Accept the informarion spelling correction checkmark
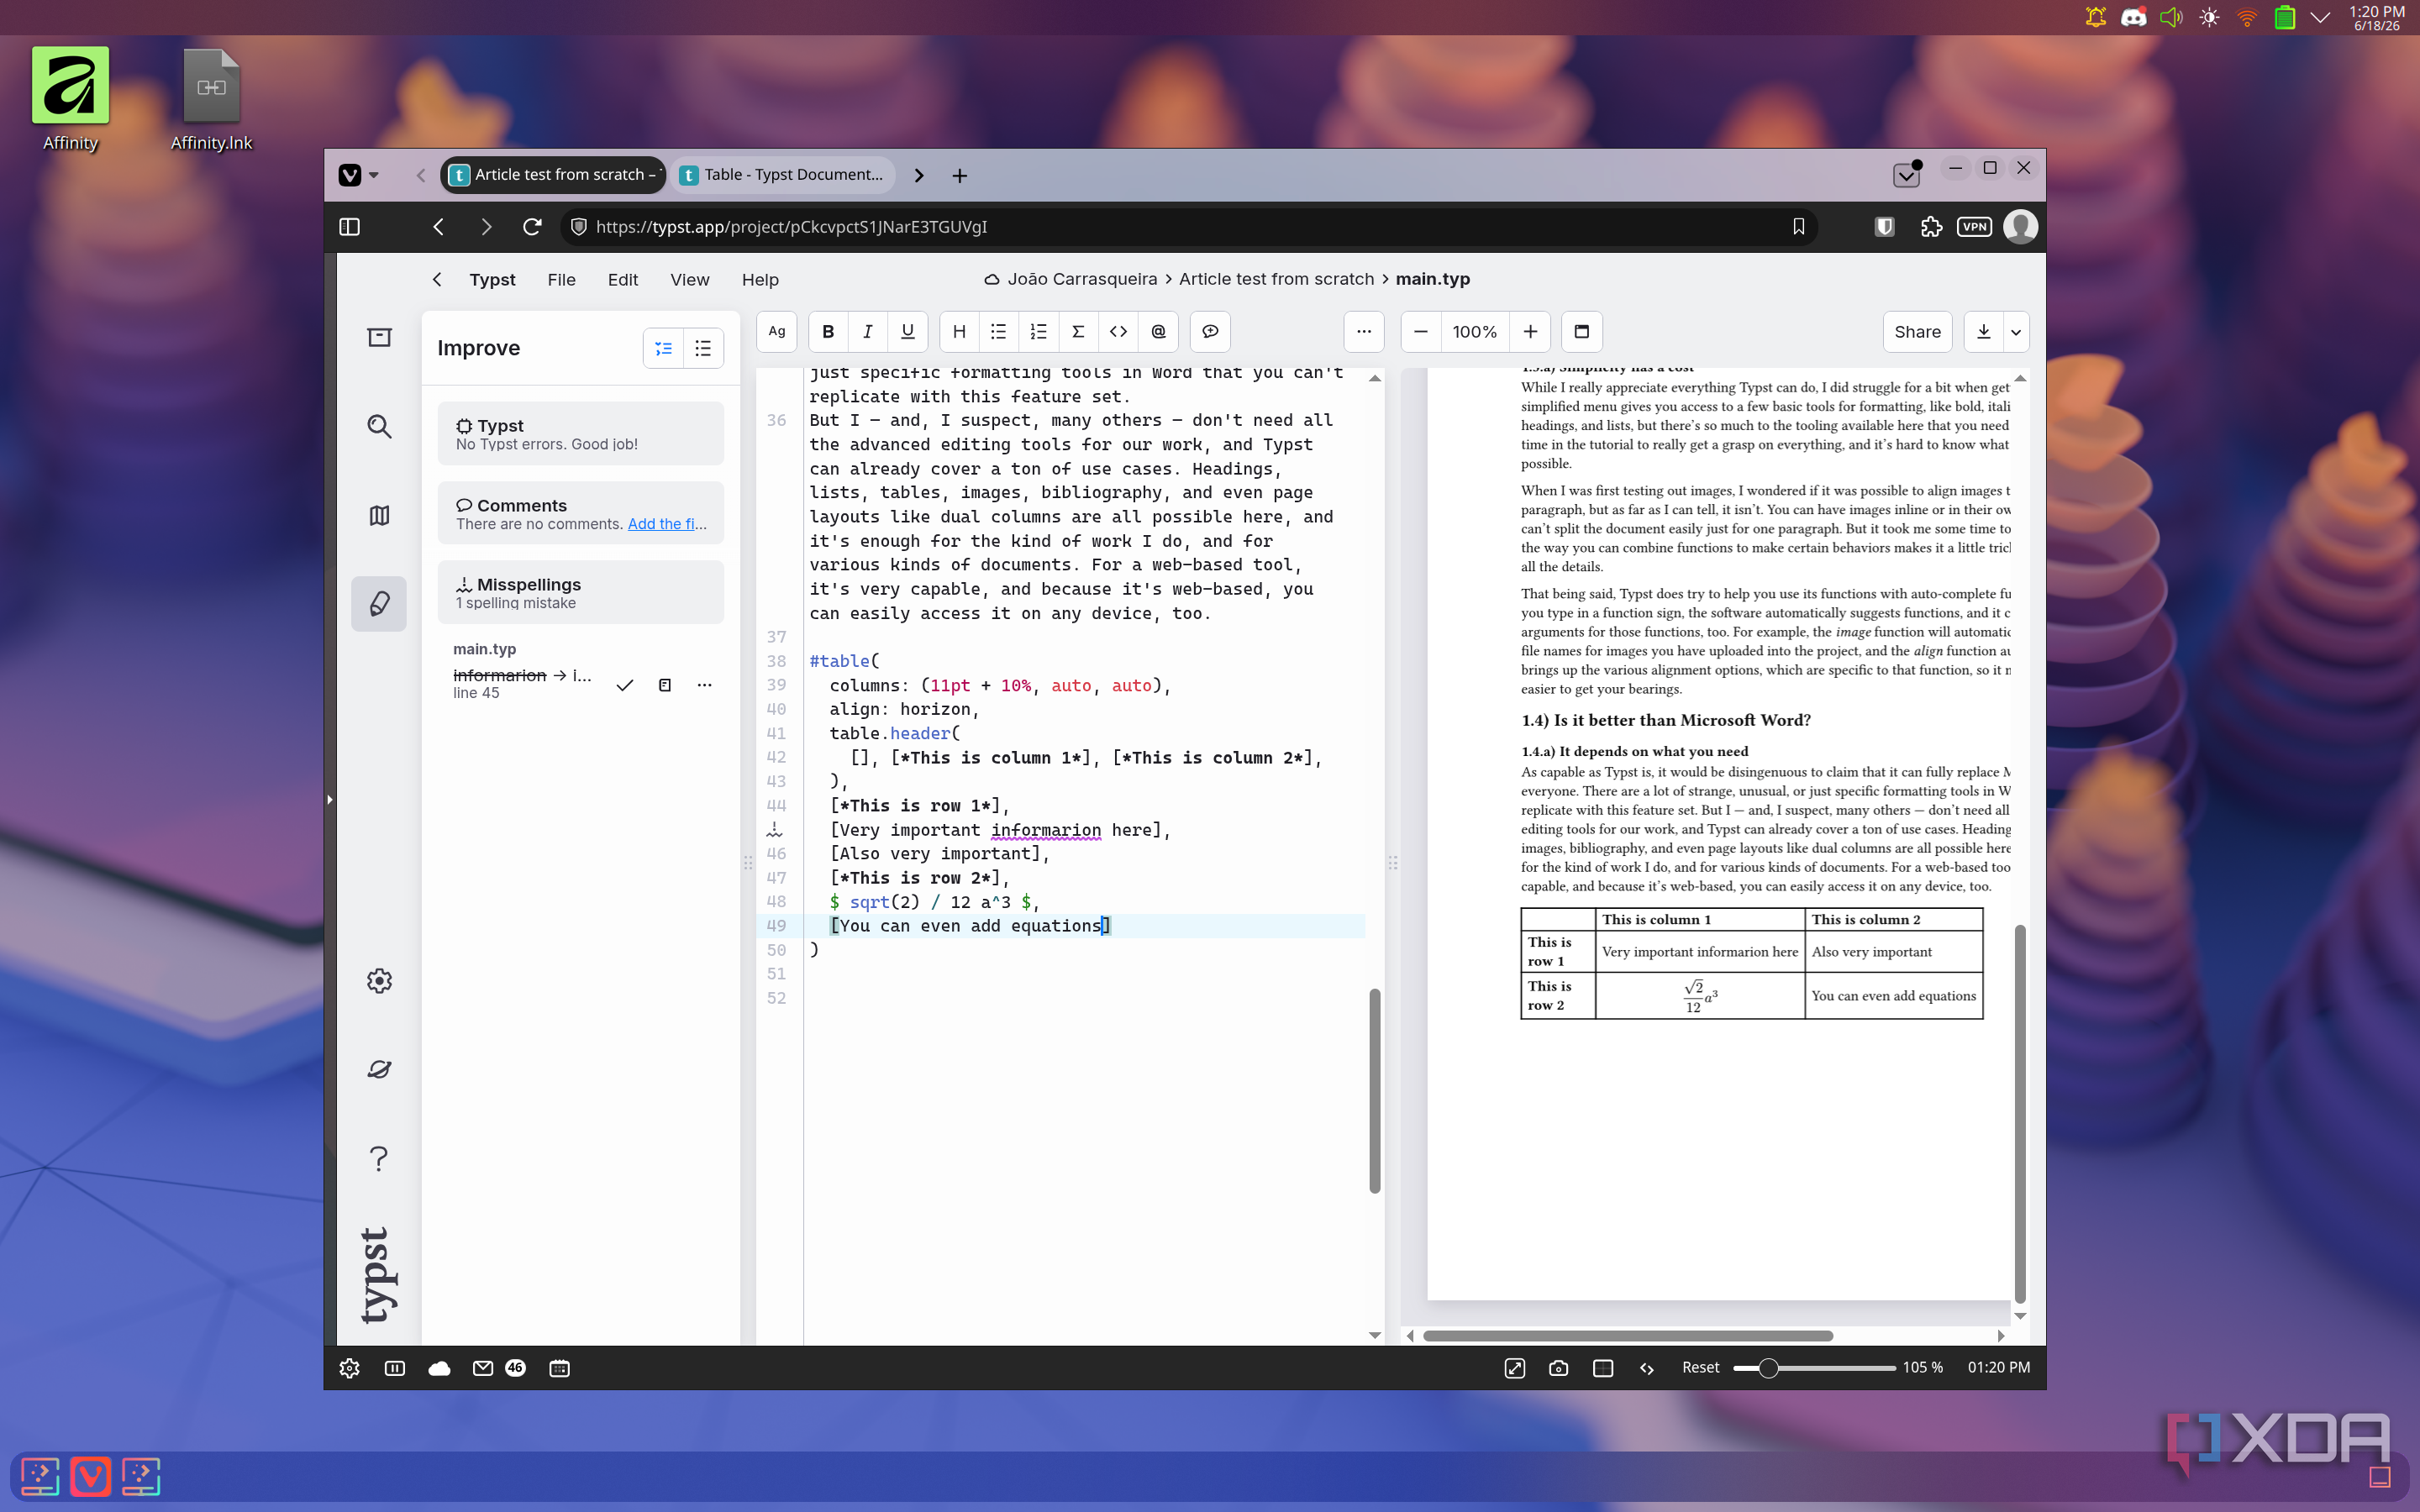2420x1512 pixels. (625, 685)
